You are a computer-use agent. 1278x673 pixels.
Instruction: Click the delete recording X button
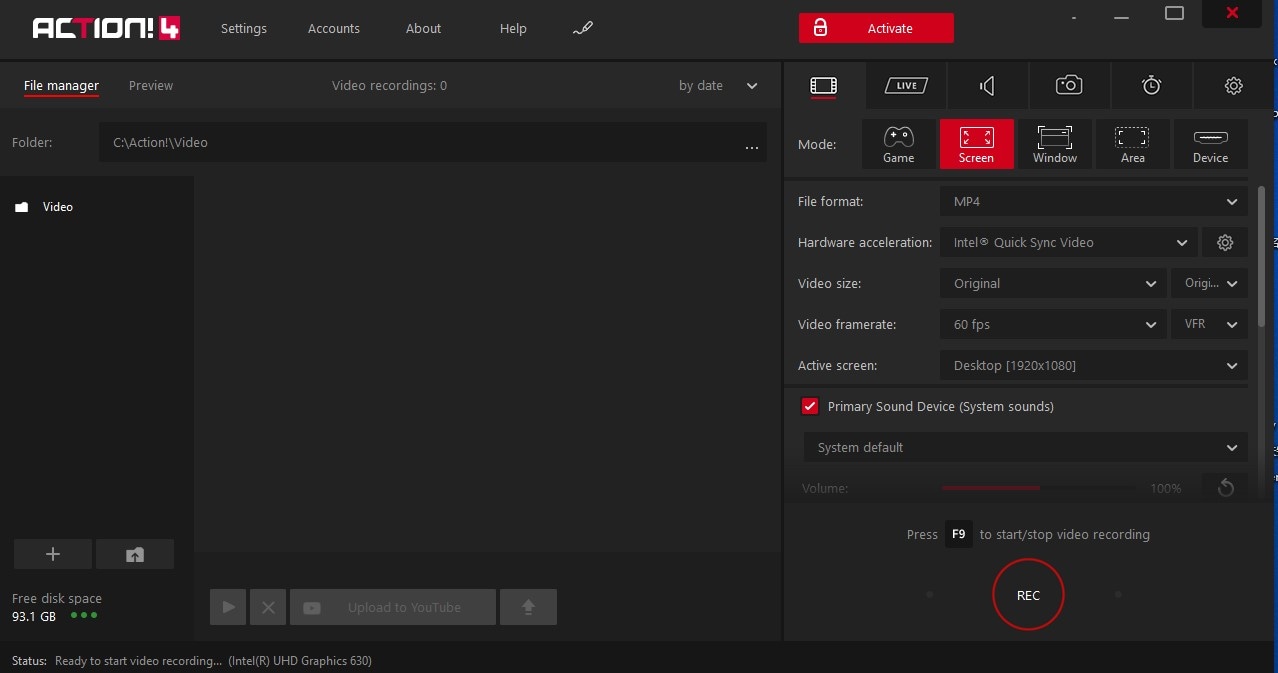coord(268,607)
